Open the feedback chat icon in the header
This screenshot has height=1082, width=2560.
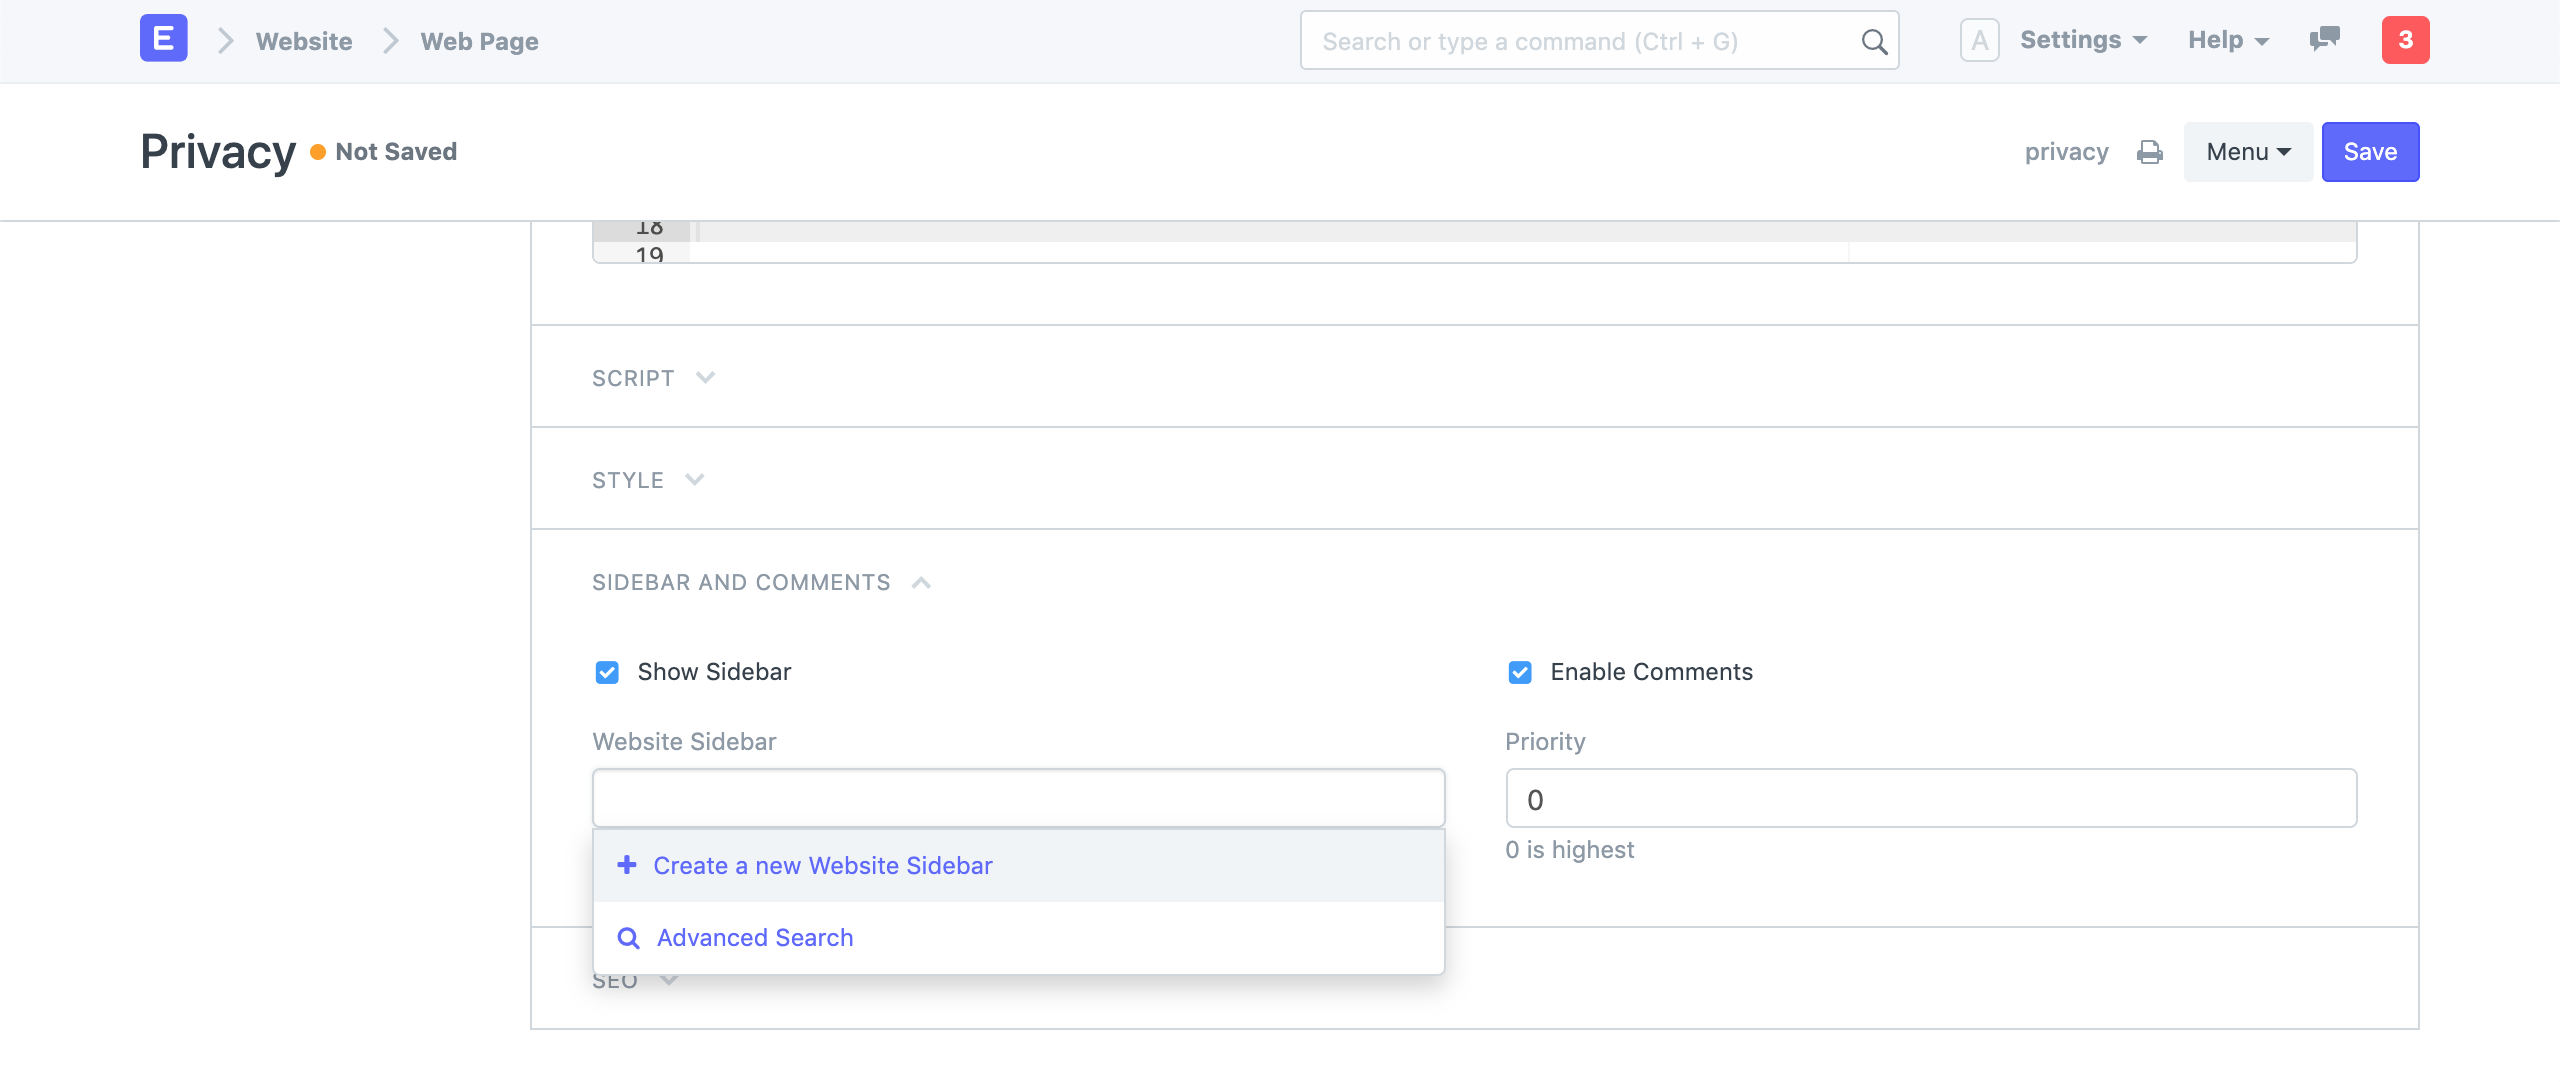2322,40
